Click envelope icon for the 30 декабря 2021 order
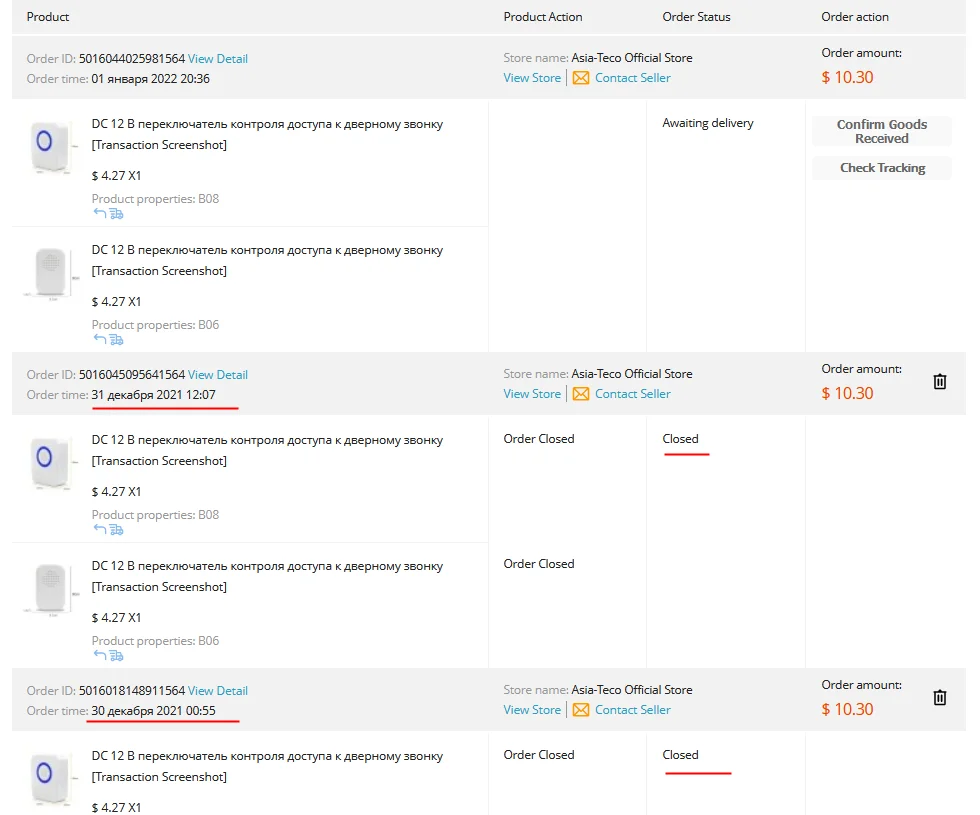 tap(581, 710)
